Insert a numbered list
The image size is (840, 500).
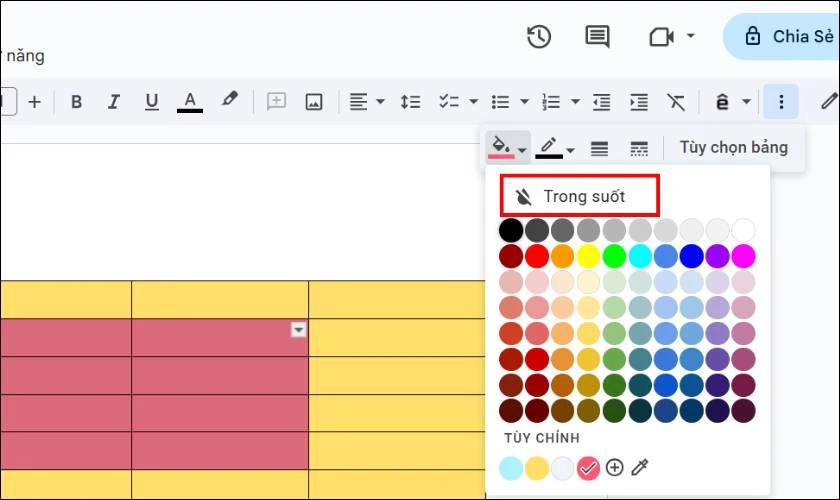click(551, 101)
